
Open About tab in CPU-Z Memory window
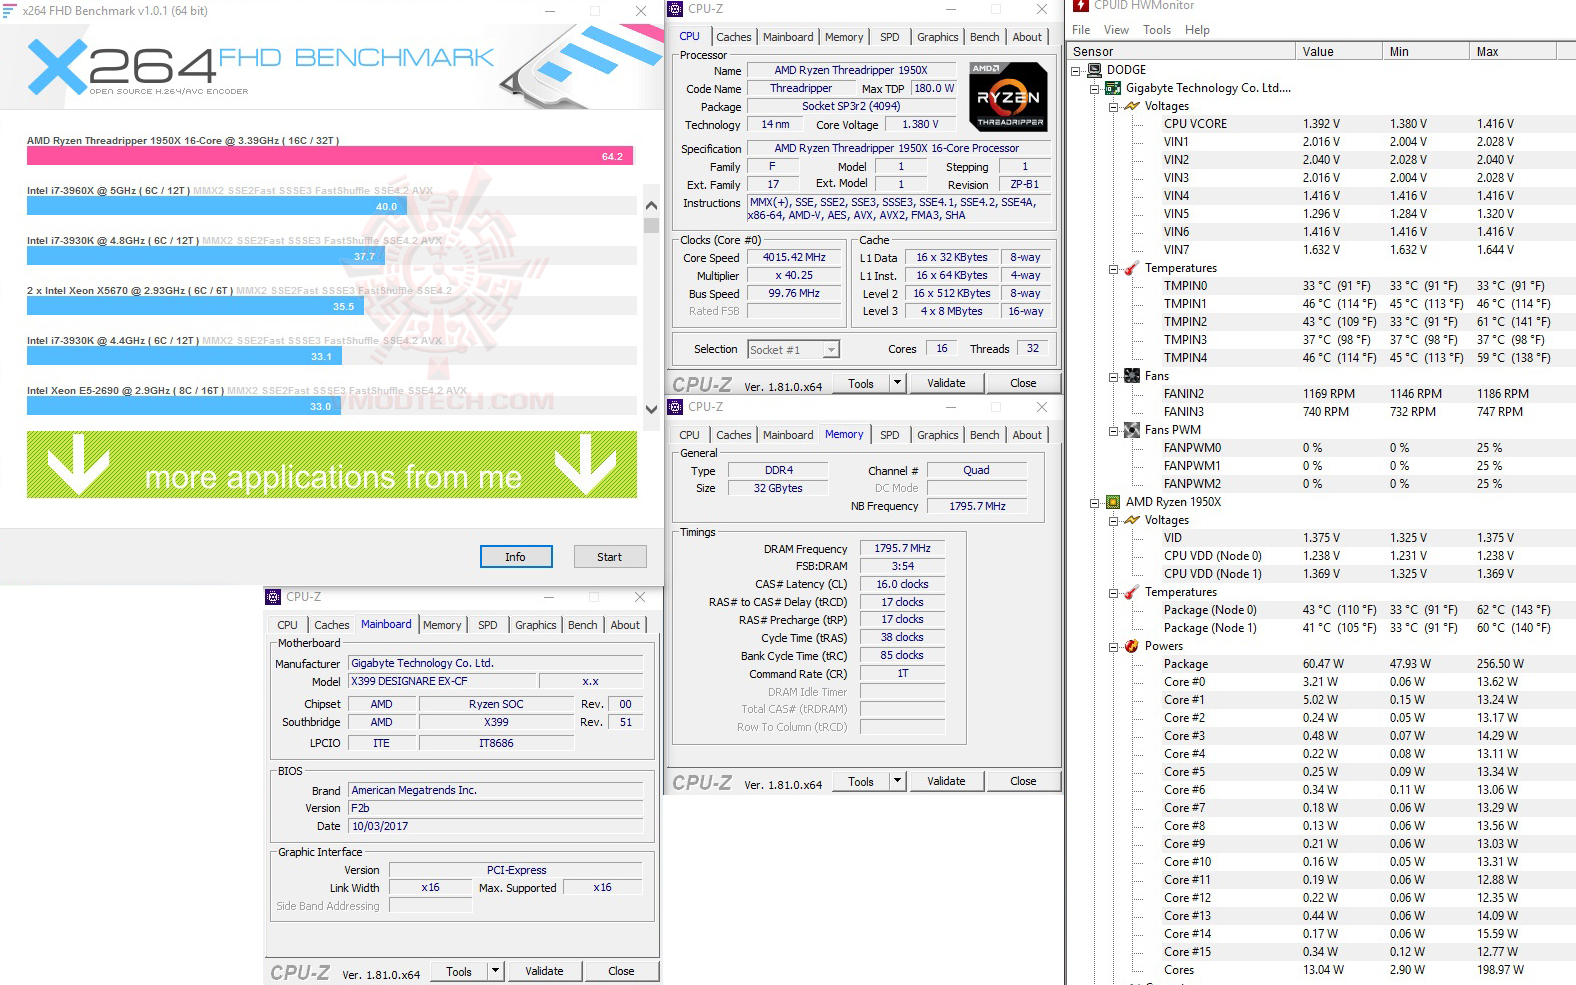pos(1027,435)
